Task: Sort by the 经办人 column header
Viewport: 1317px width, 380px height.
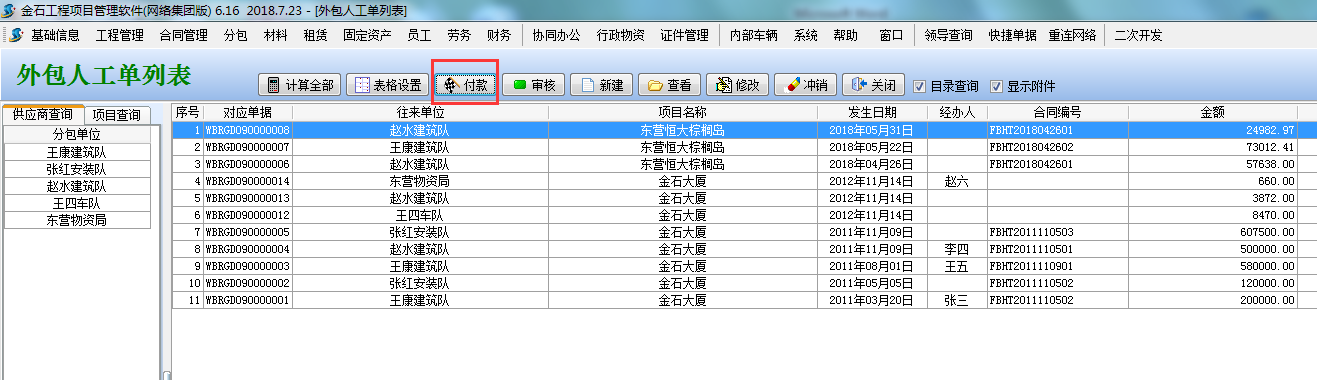Action: (x=957, y=112)
